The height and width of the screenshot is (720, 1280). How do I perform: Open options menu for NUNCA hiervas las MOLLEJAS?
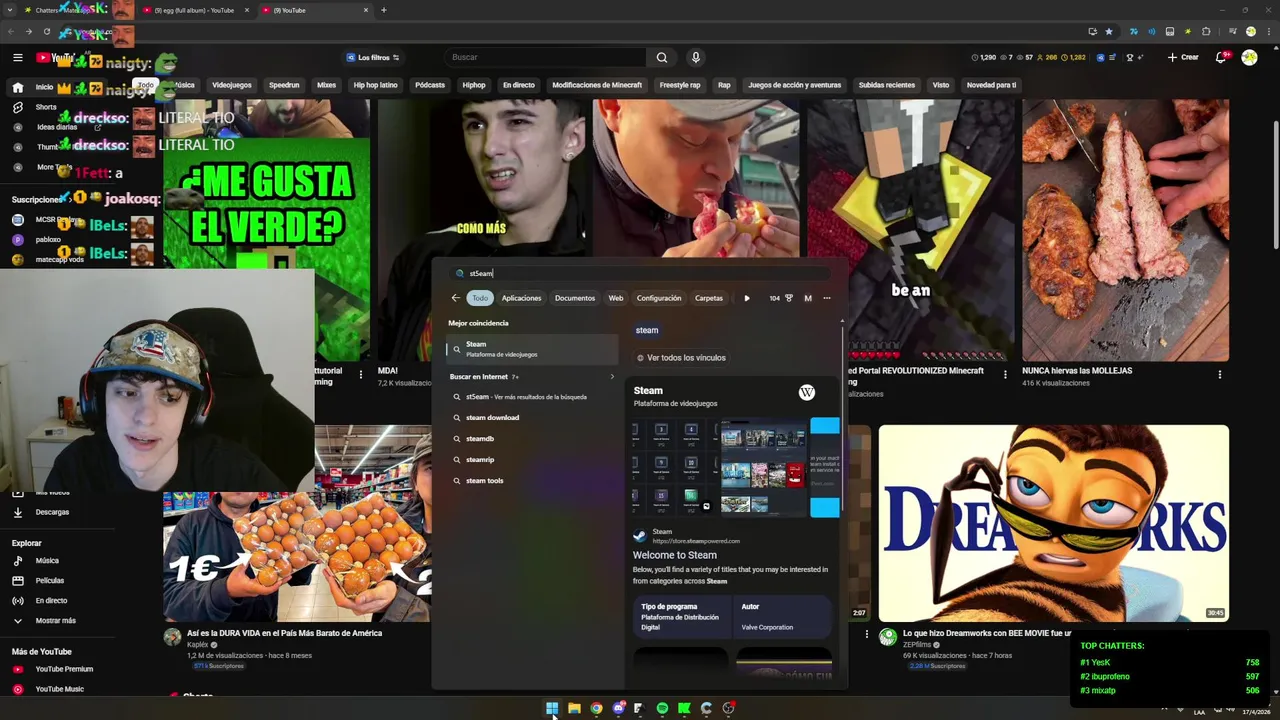(x=1219, y=374)
